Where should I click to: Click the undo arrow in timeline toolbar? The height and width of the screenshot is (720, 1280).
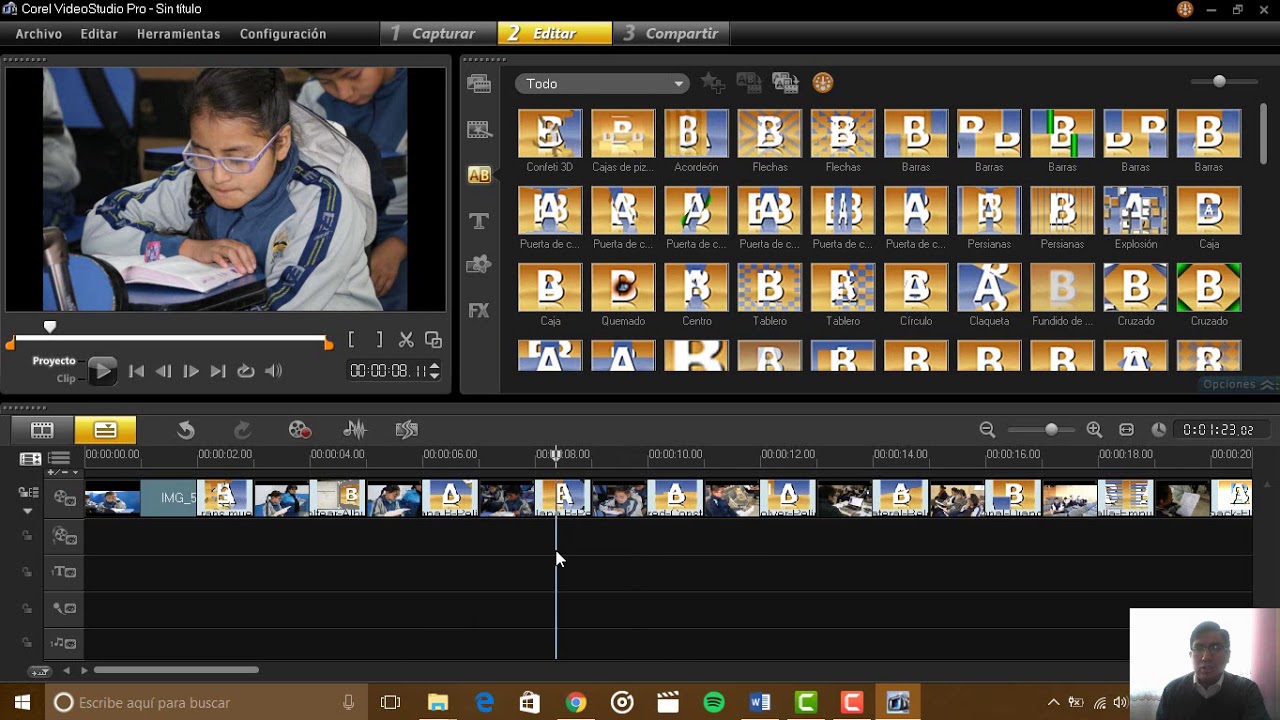pyautogui.click(x=186, y=430)
